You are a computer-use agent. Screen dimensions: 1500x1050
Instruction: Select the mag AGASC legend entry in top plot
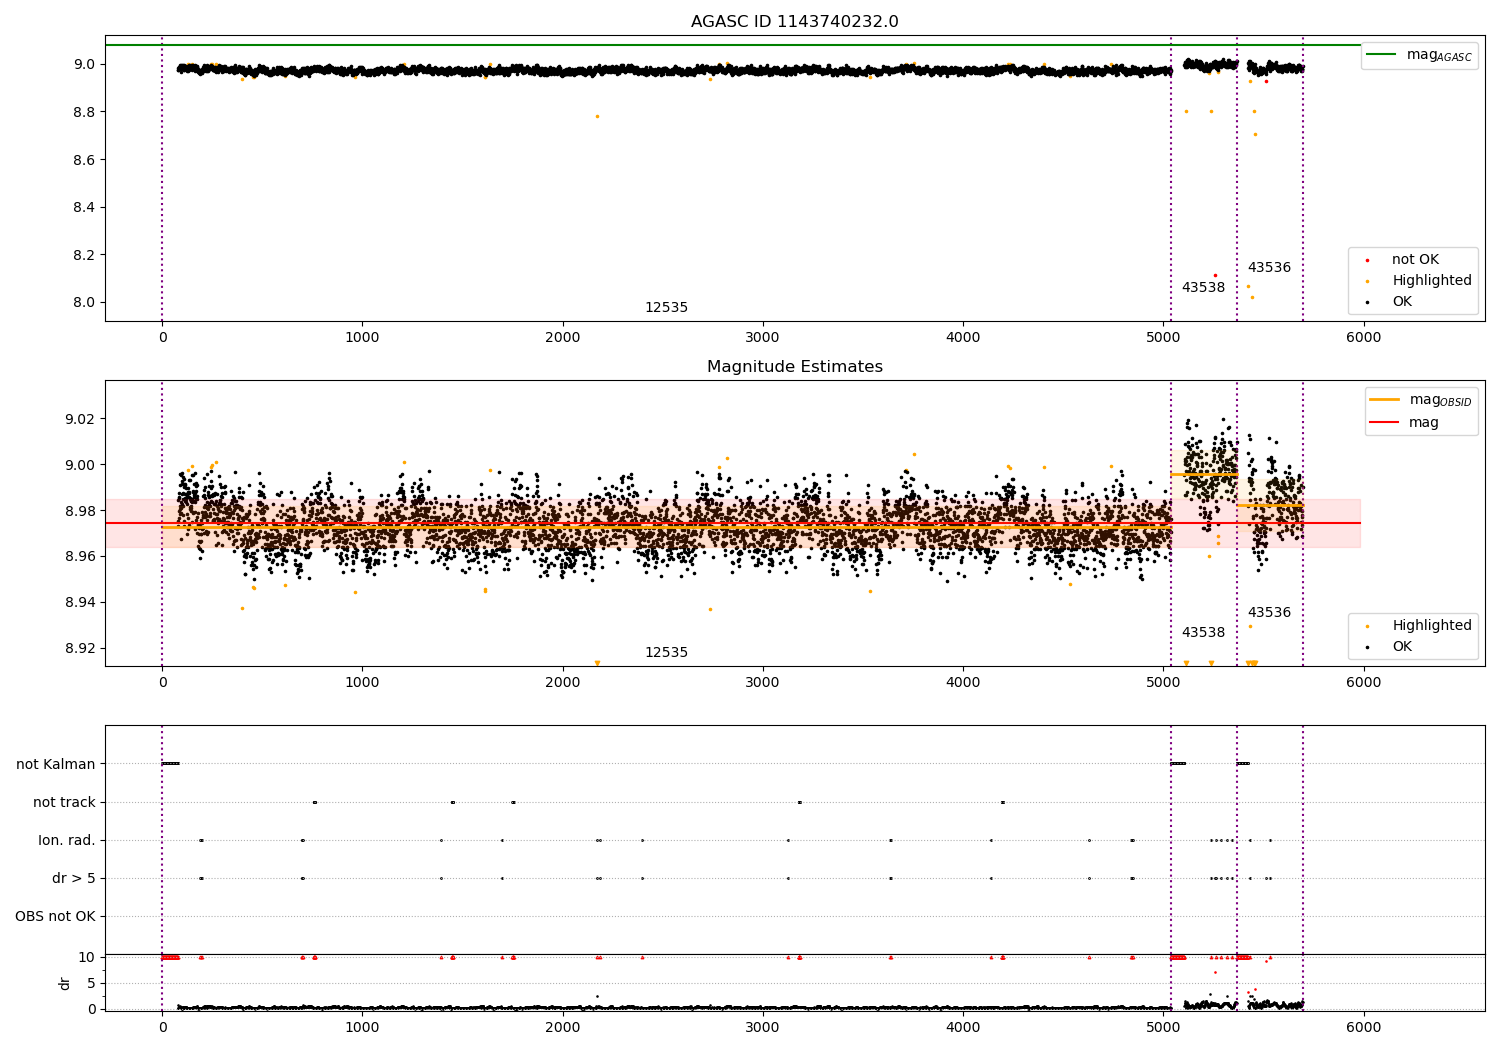pyautogui.click(x=1419, y=55)
